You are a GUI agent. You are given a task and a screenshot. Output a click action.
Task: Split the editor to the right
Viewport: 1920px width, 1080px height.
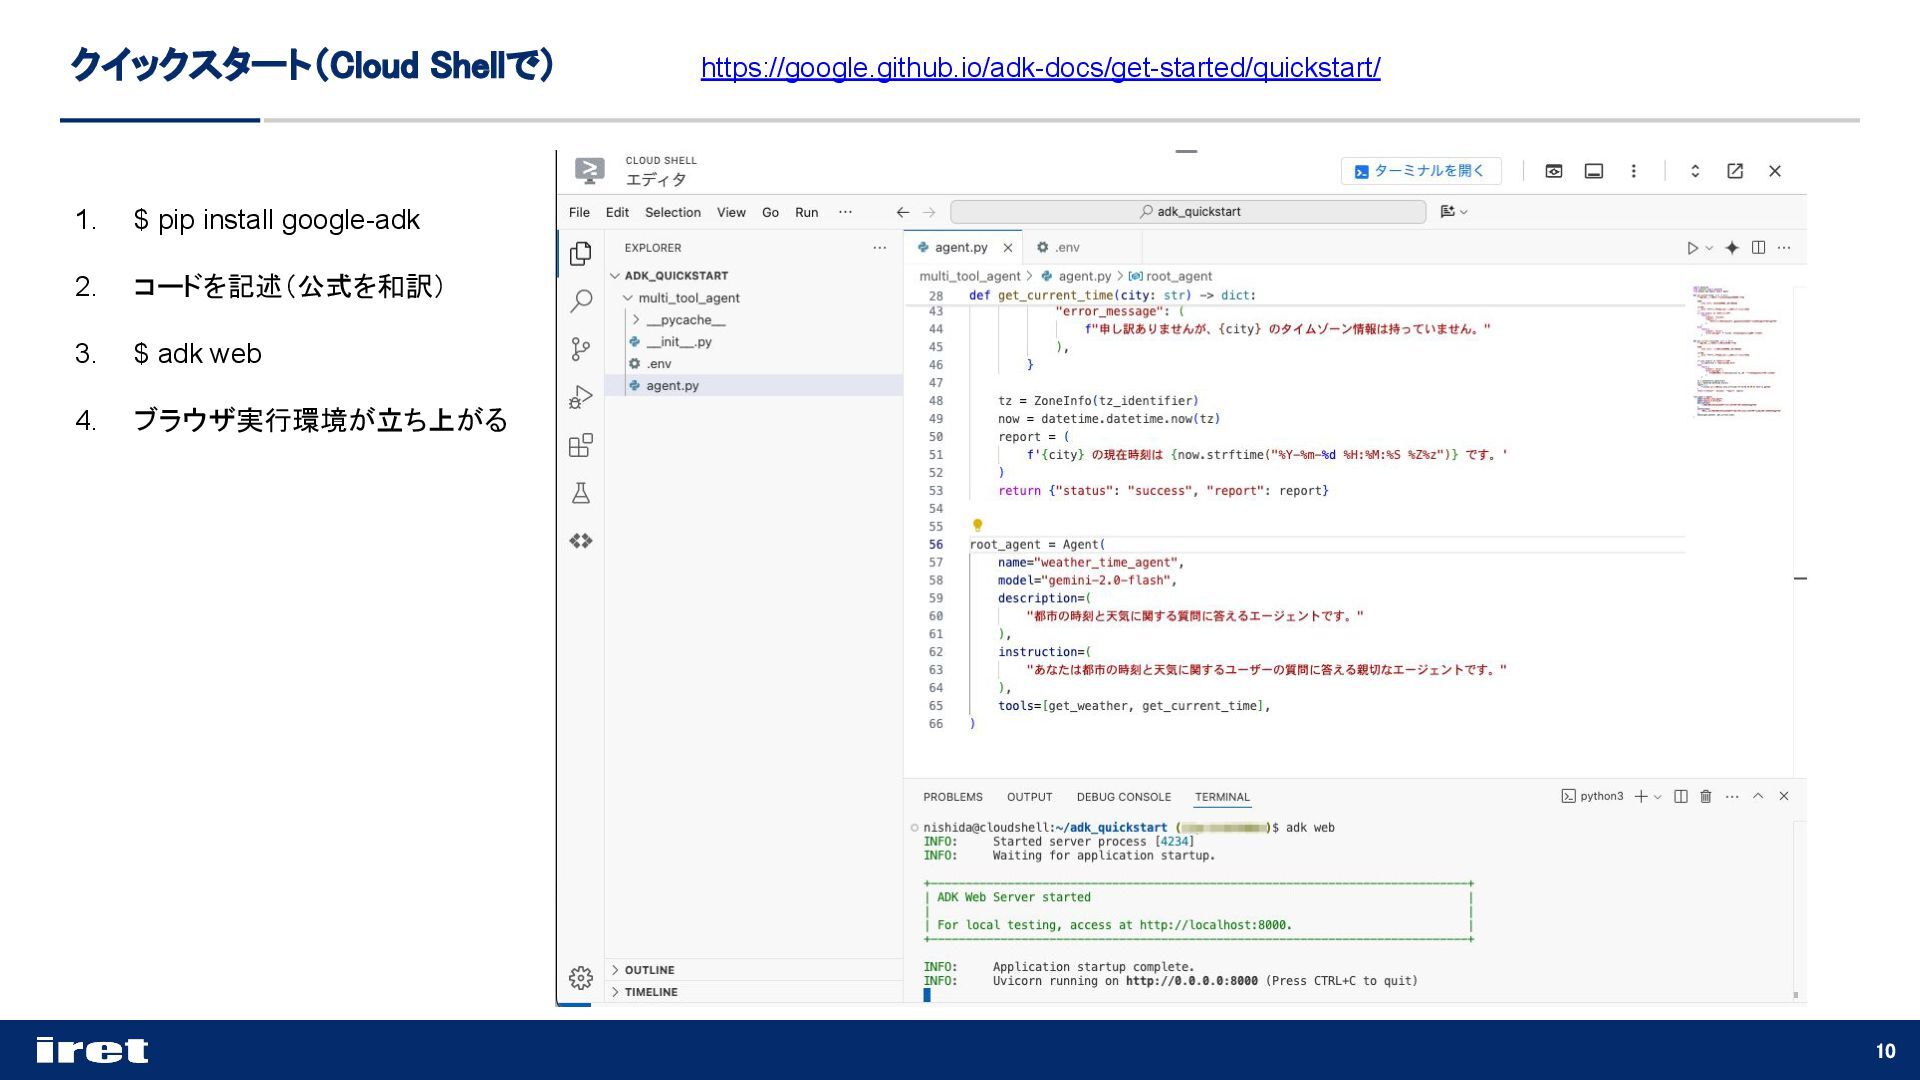pyautogui.click(x=1758, y=248)
